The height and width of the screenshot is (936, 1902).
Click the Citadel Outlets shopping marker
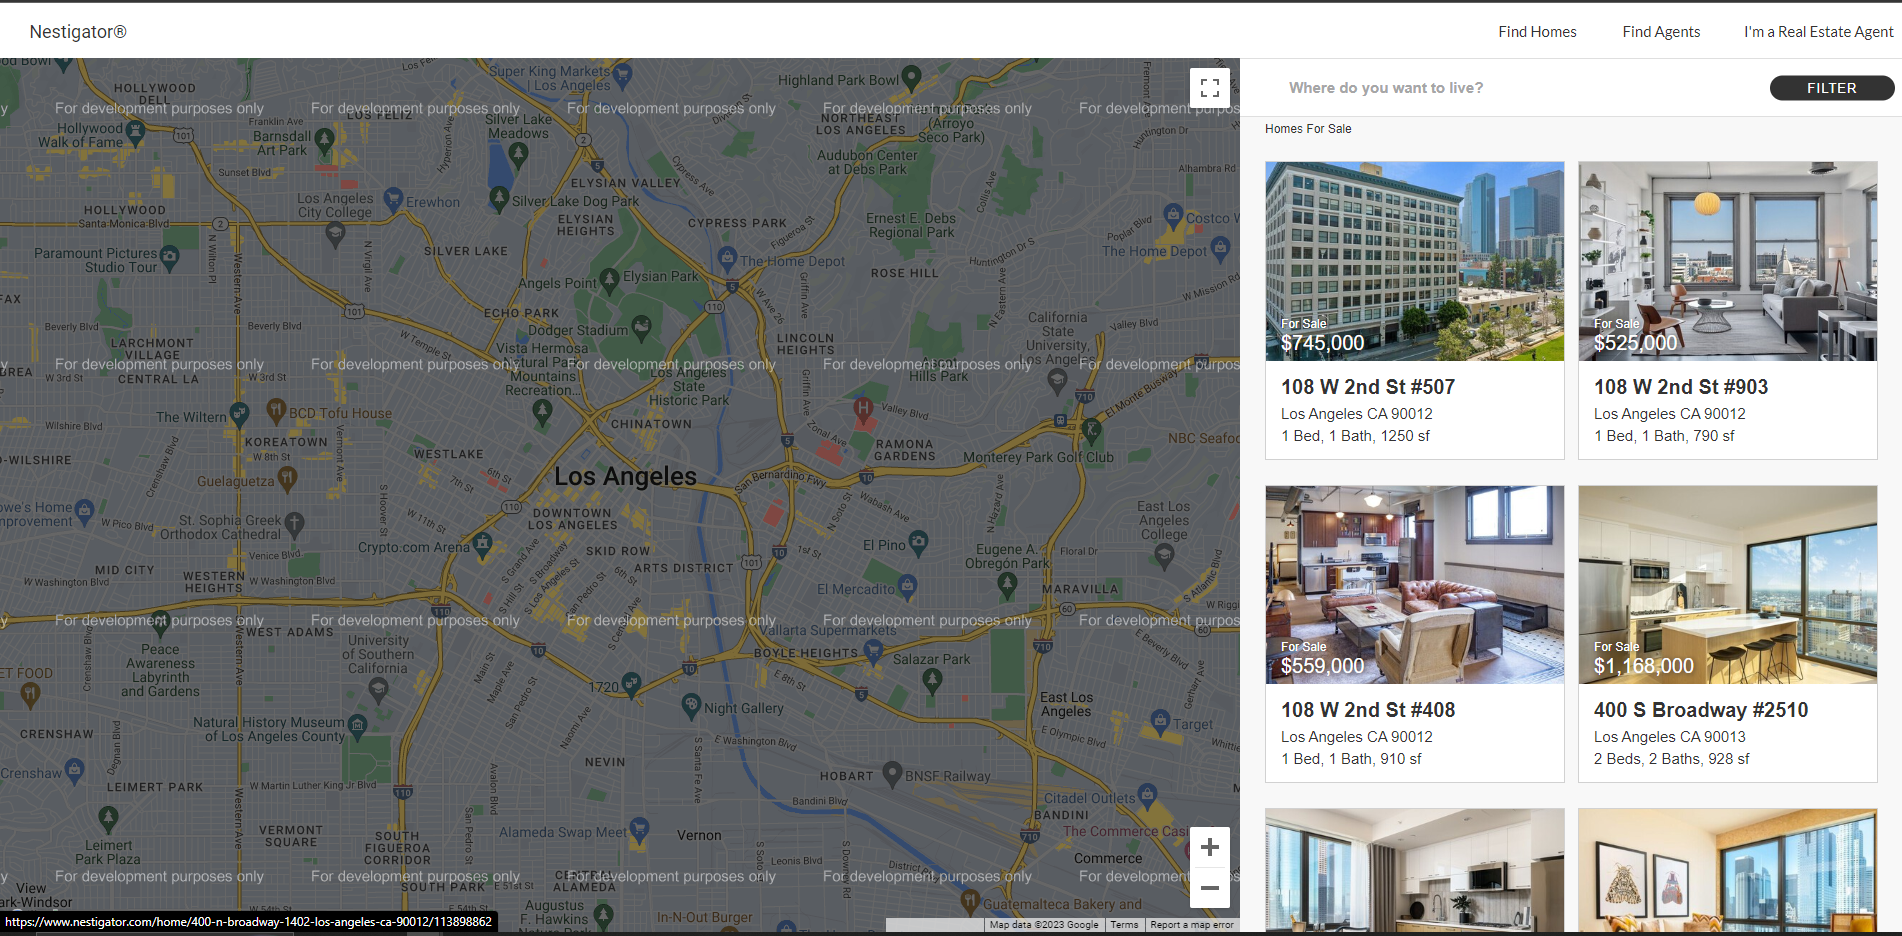pos(1147,796)
